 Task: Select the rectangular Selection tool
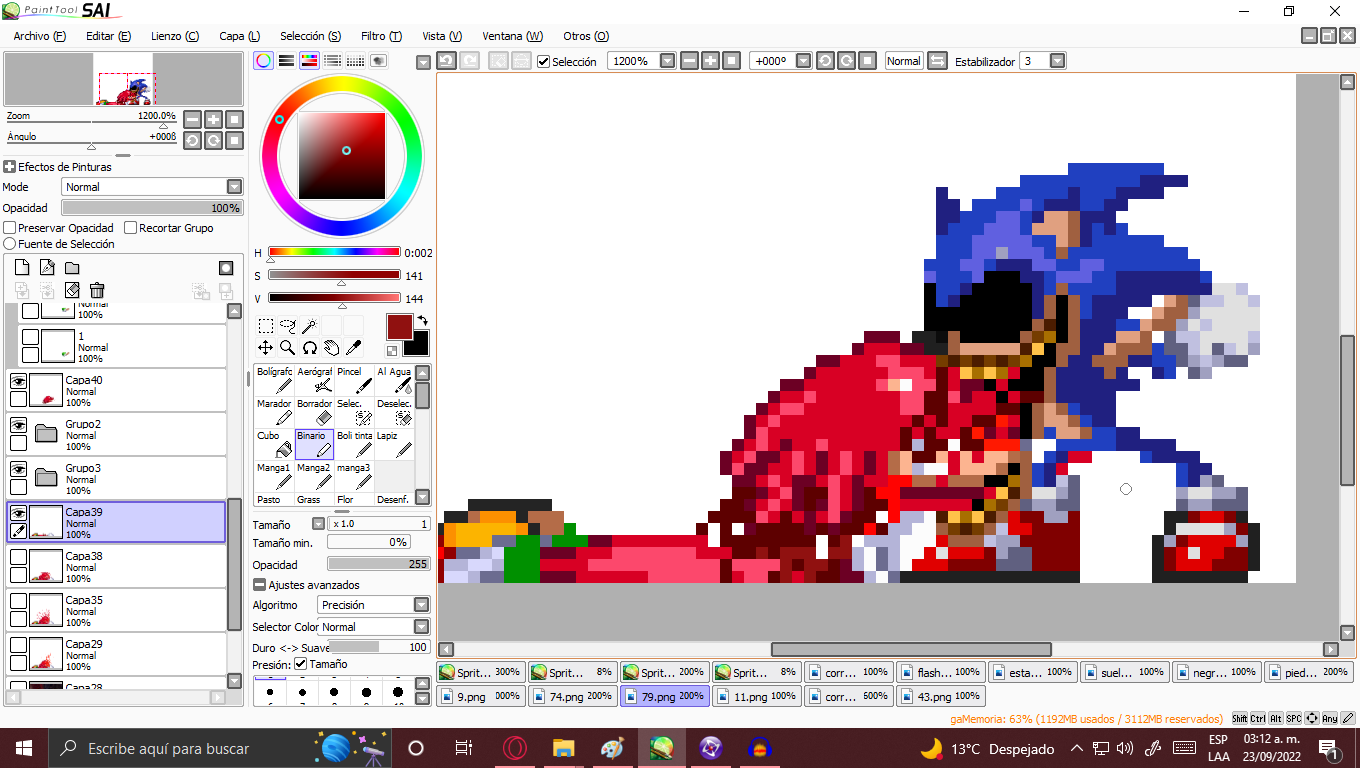[x=265, y=326]
